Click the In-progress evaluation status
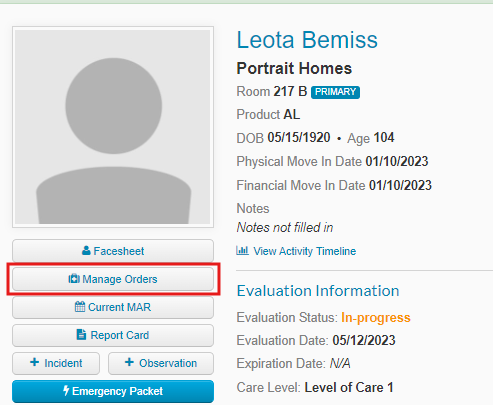493x405 pixels. point(376,318)
